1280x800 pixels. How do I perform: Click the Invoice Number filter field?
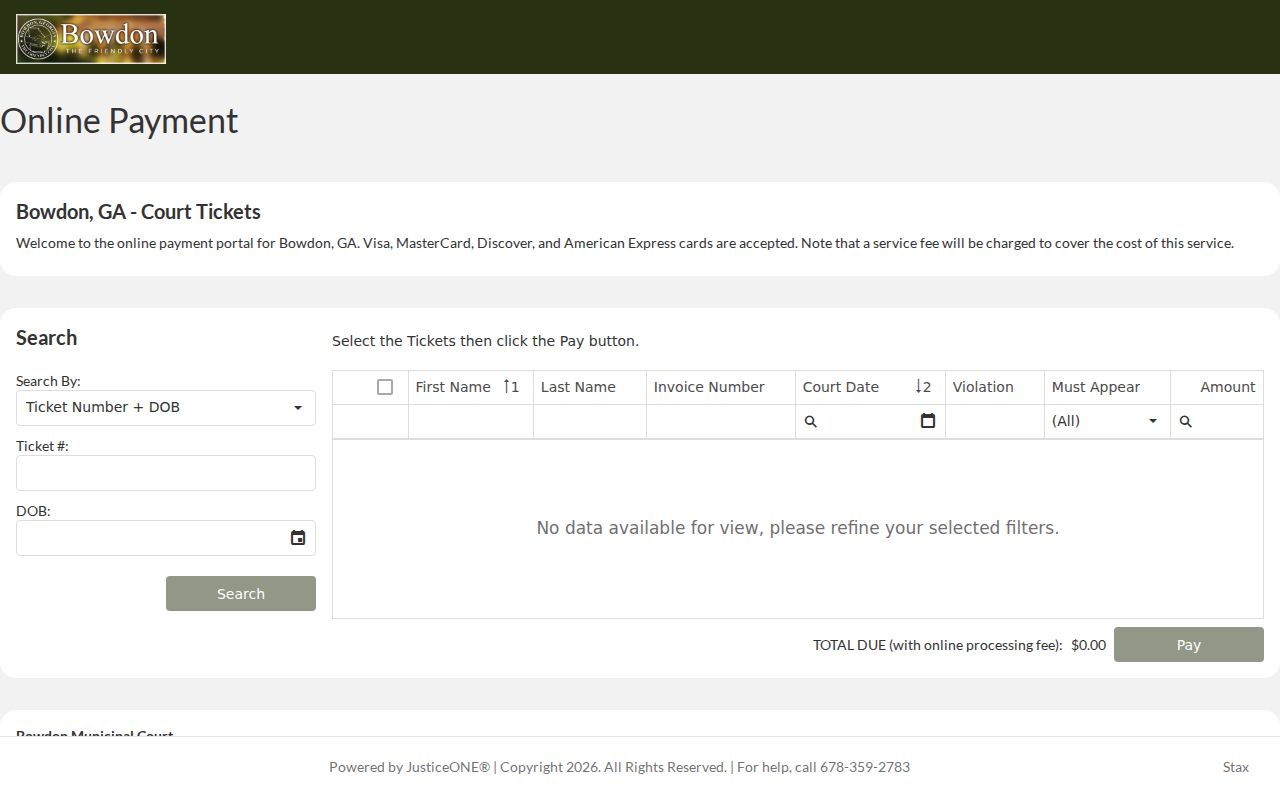(x=721, y=421)
